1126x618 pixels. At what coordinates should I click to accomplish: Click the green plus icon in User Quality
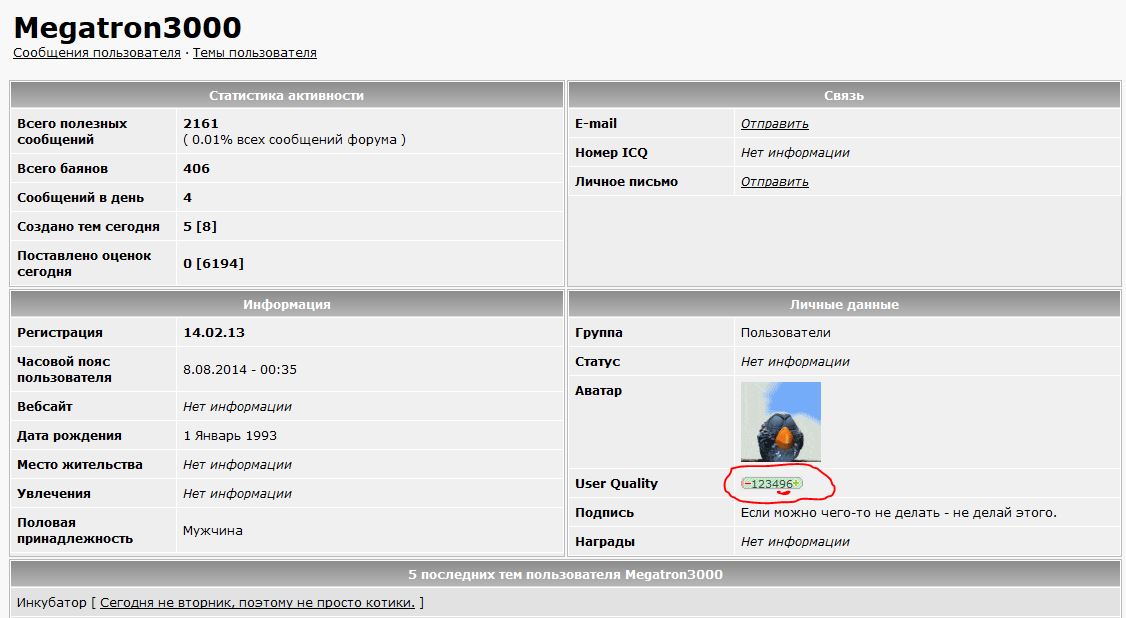coord(796,484)
